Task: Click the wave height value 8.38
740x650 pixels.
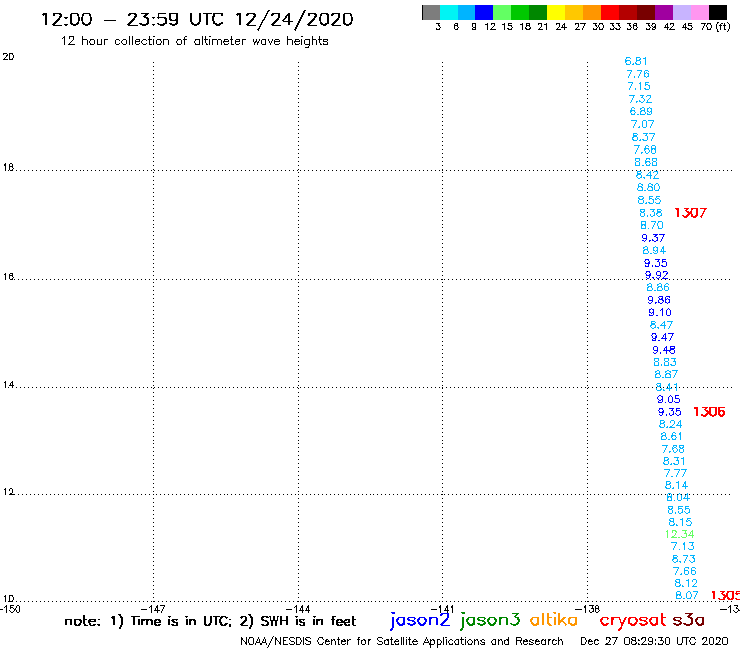Action: pyautogui.click(x=650, y=213)
